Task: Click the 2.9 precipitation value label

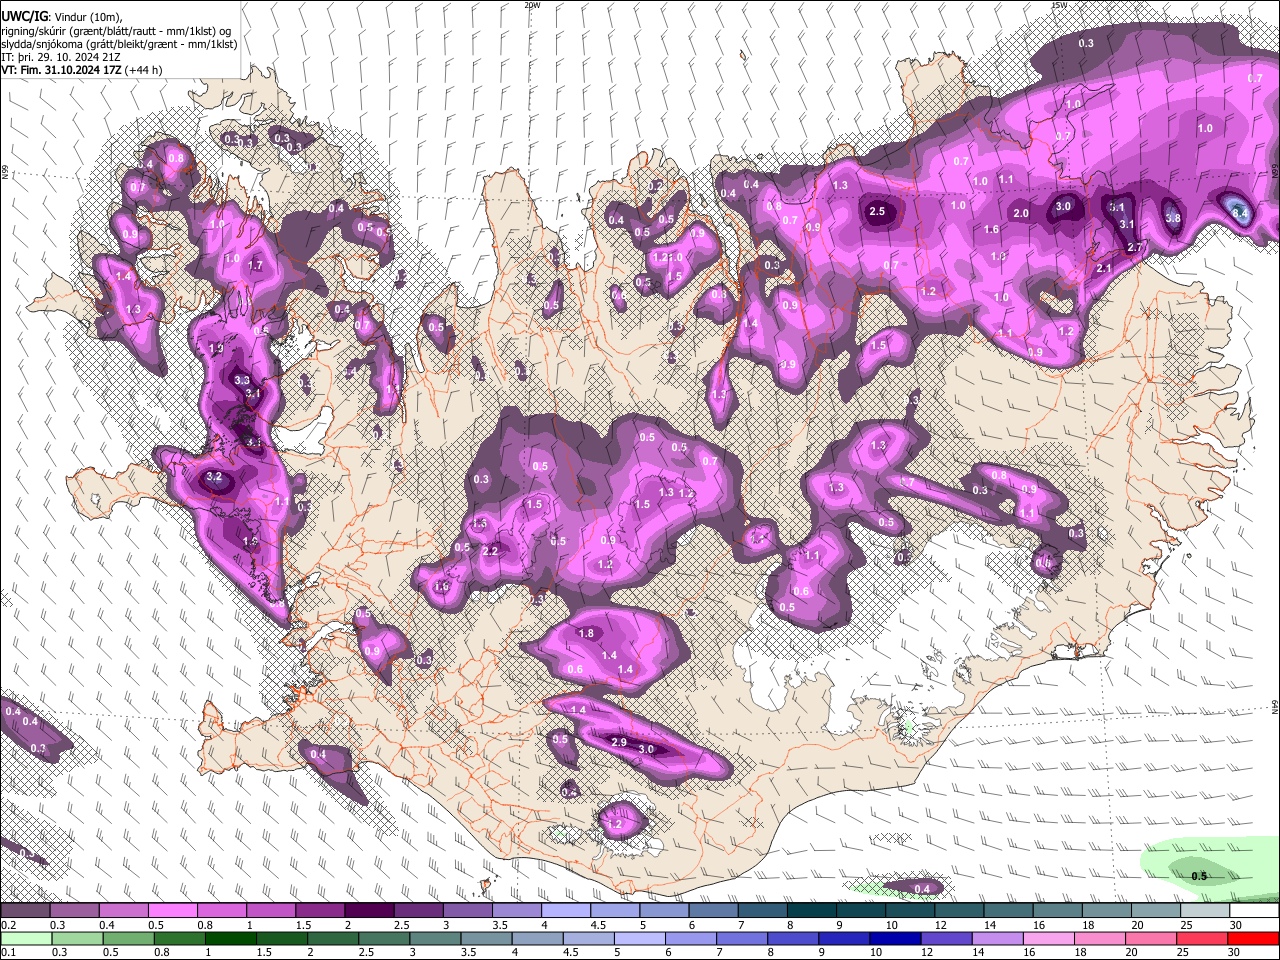Action: pyautogui.click(x=618, y=742)
